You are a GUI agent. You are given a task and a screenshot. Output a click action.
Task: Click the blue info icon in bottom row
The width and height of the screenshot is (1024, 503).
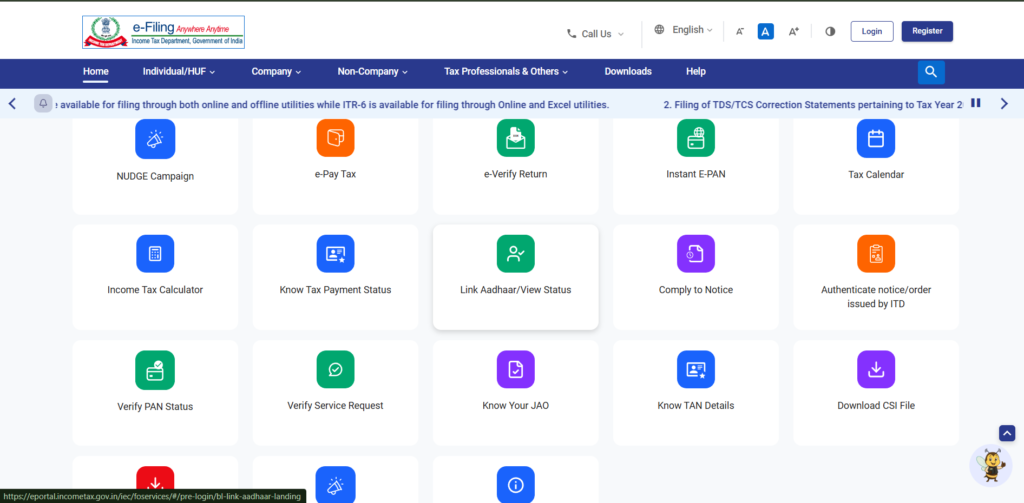(x=516, y=484)
